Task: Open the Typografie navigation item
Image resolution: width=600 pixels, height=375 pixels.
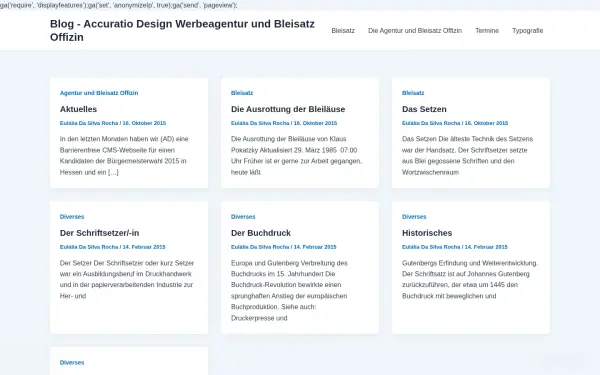Action: (527, 31)
